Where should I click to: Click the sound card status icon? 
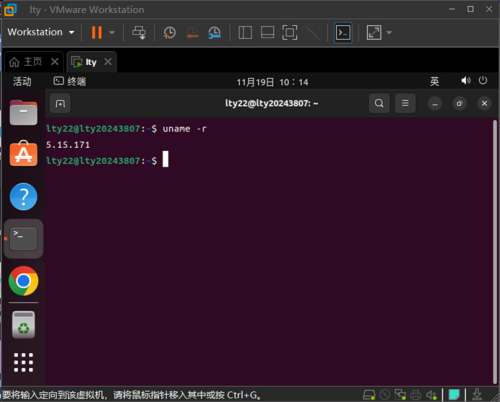point(431,395)
